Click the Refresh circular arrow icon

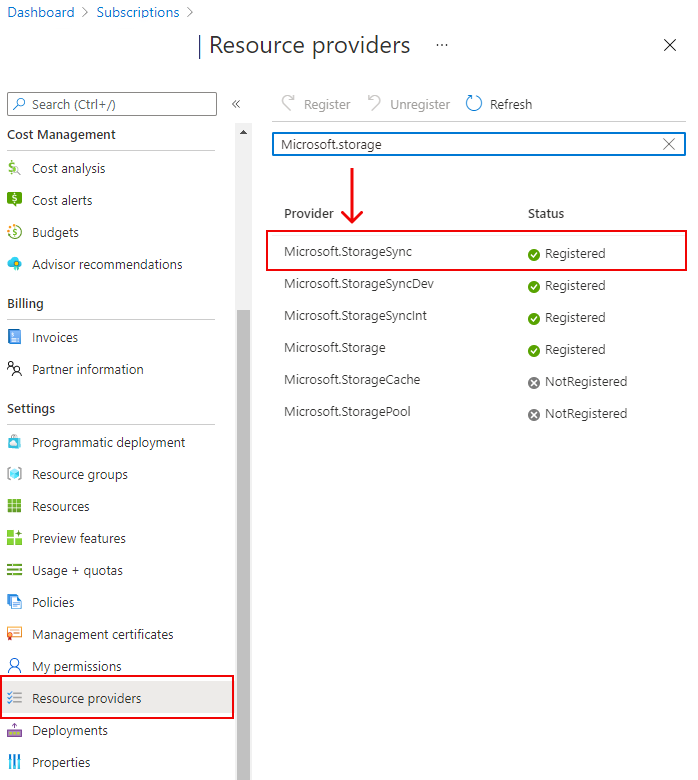(474, 103)
